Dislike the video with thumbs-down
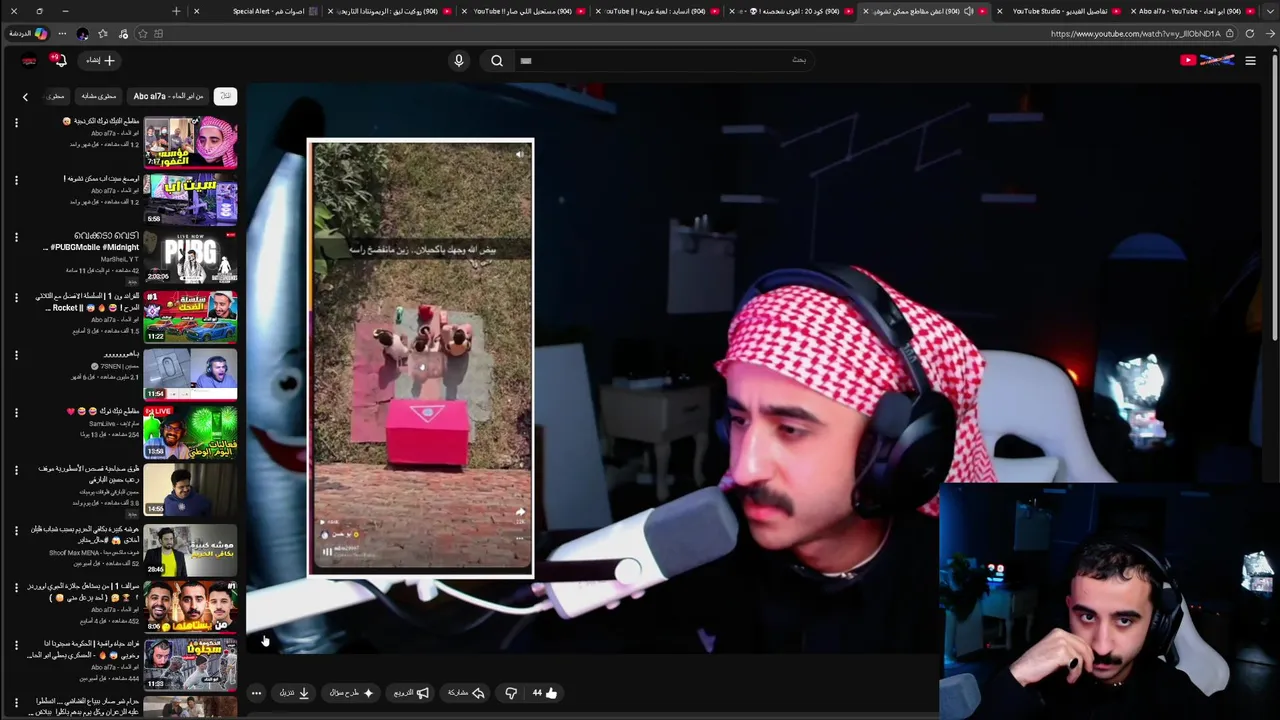 [511, 693]
